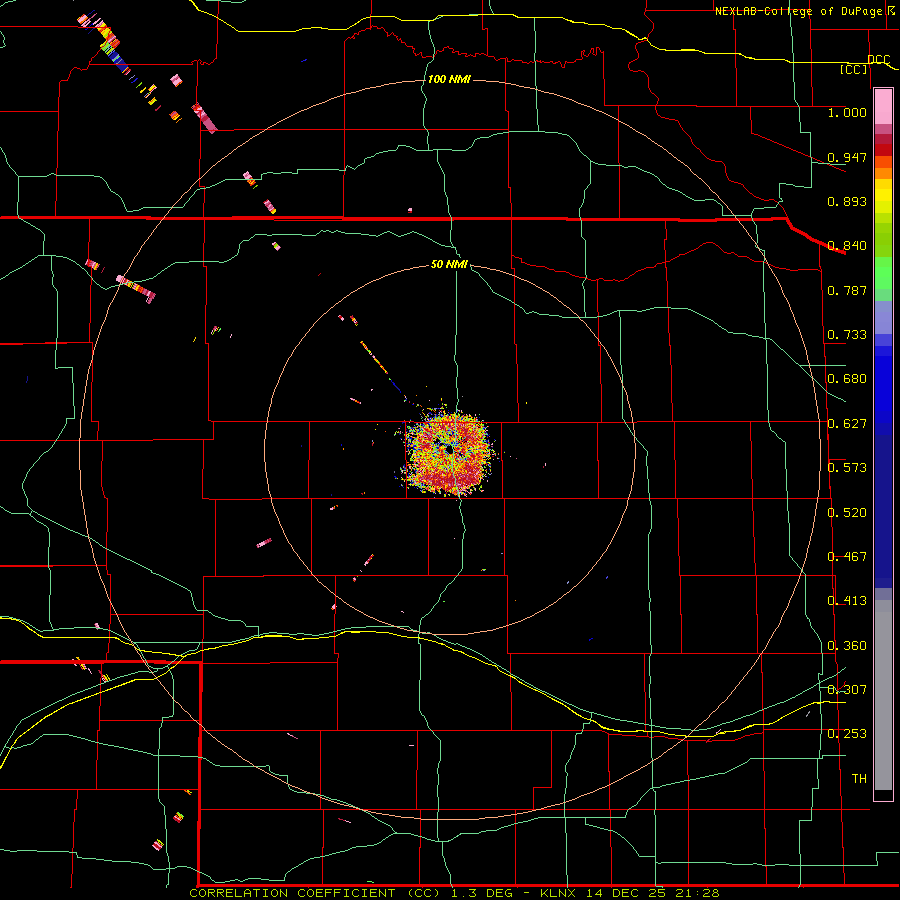Click the 0.573 color scale value
900x900 pixels.
[x=847, y=468]
